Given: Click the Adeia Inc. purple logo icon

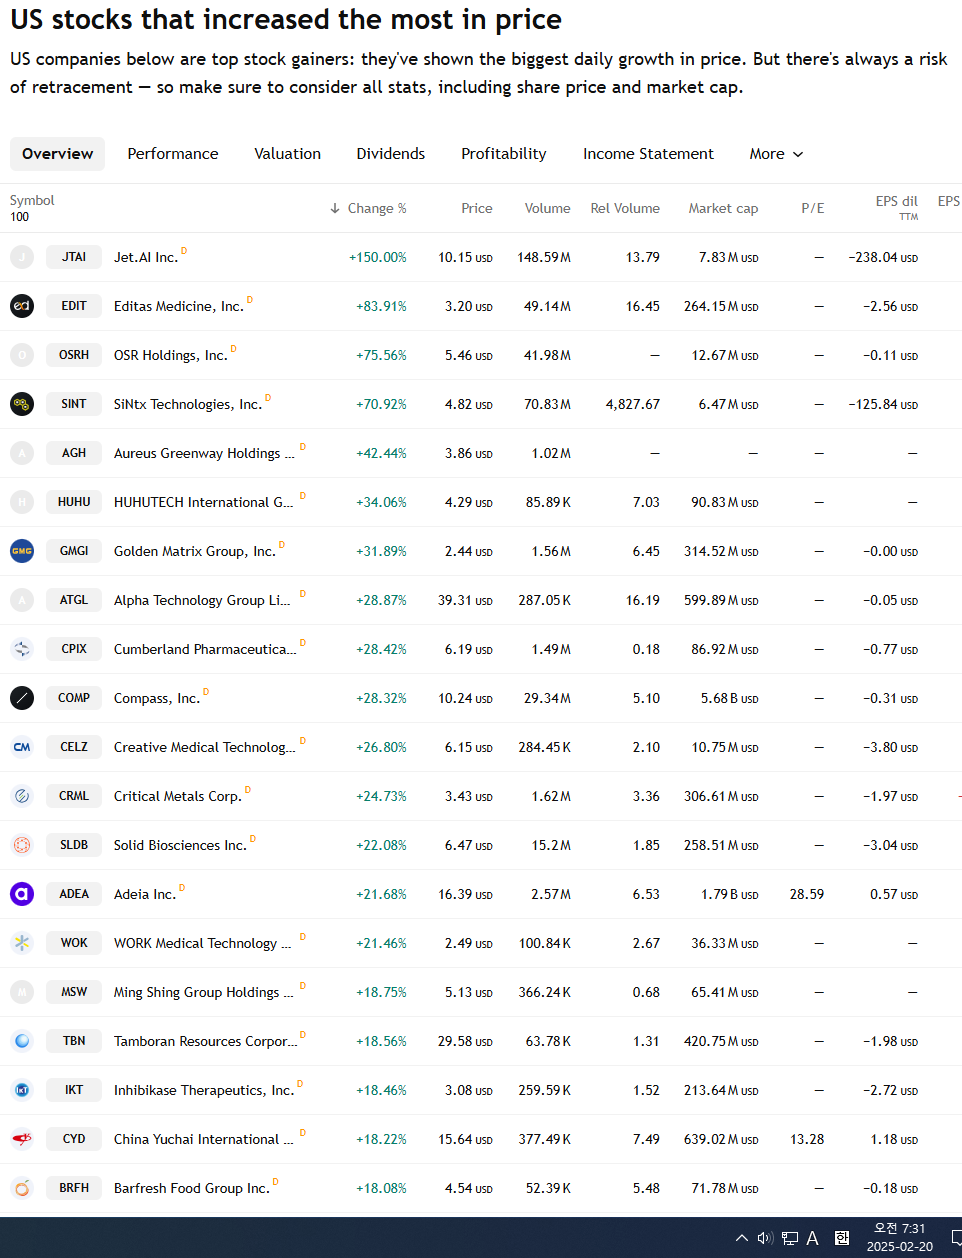Looking at the screenshot, I should 22,894.
